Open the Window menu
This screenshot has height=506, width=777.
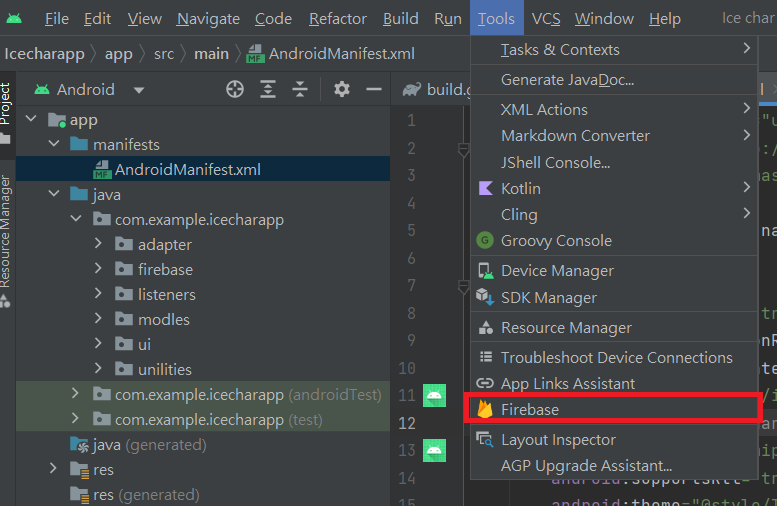coord(604,19)
